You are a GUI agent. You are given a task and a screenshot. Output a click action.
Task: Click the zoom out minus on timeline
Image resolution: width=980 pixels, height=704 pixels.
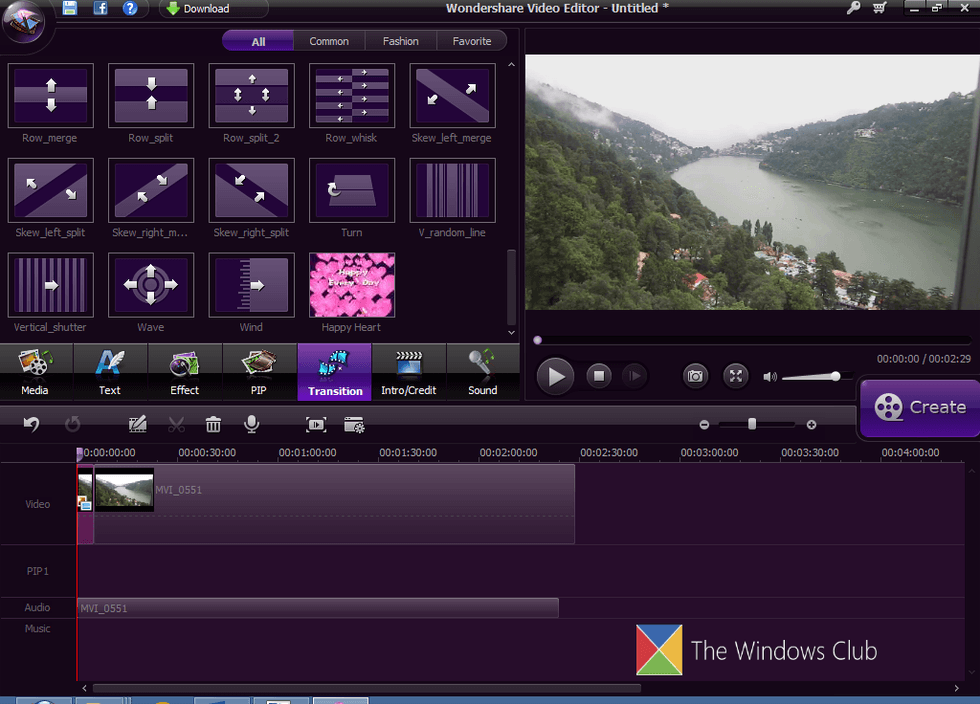pyautogui.click(x=704, y=425)
